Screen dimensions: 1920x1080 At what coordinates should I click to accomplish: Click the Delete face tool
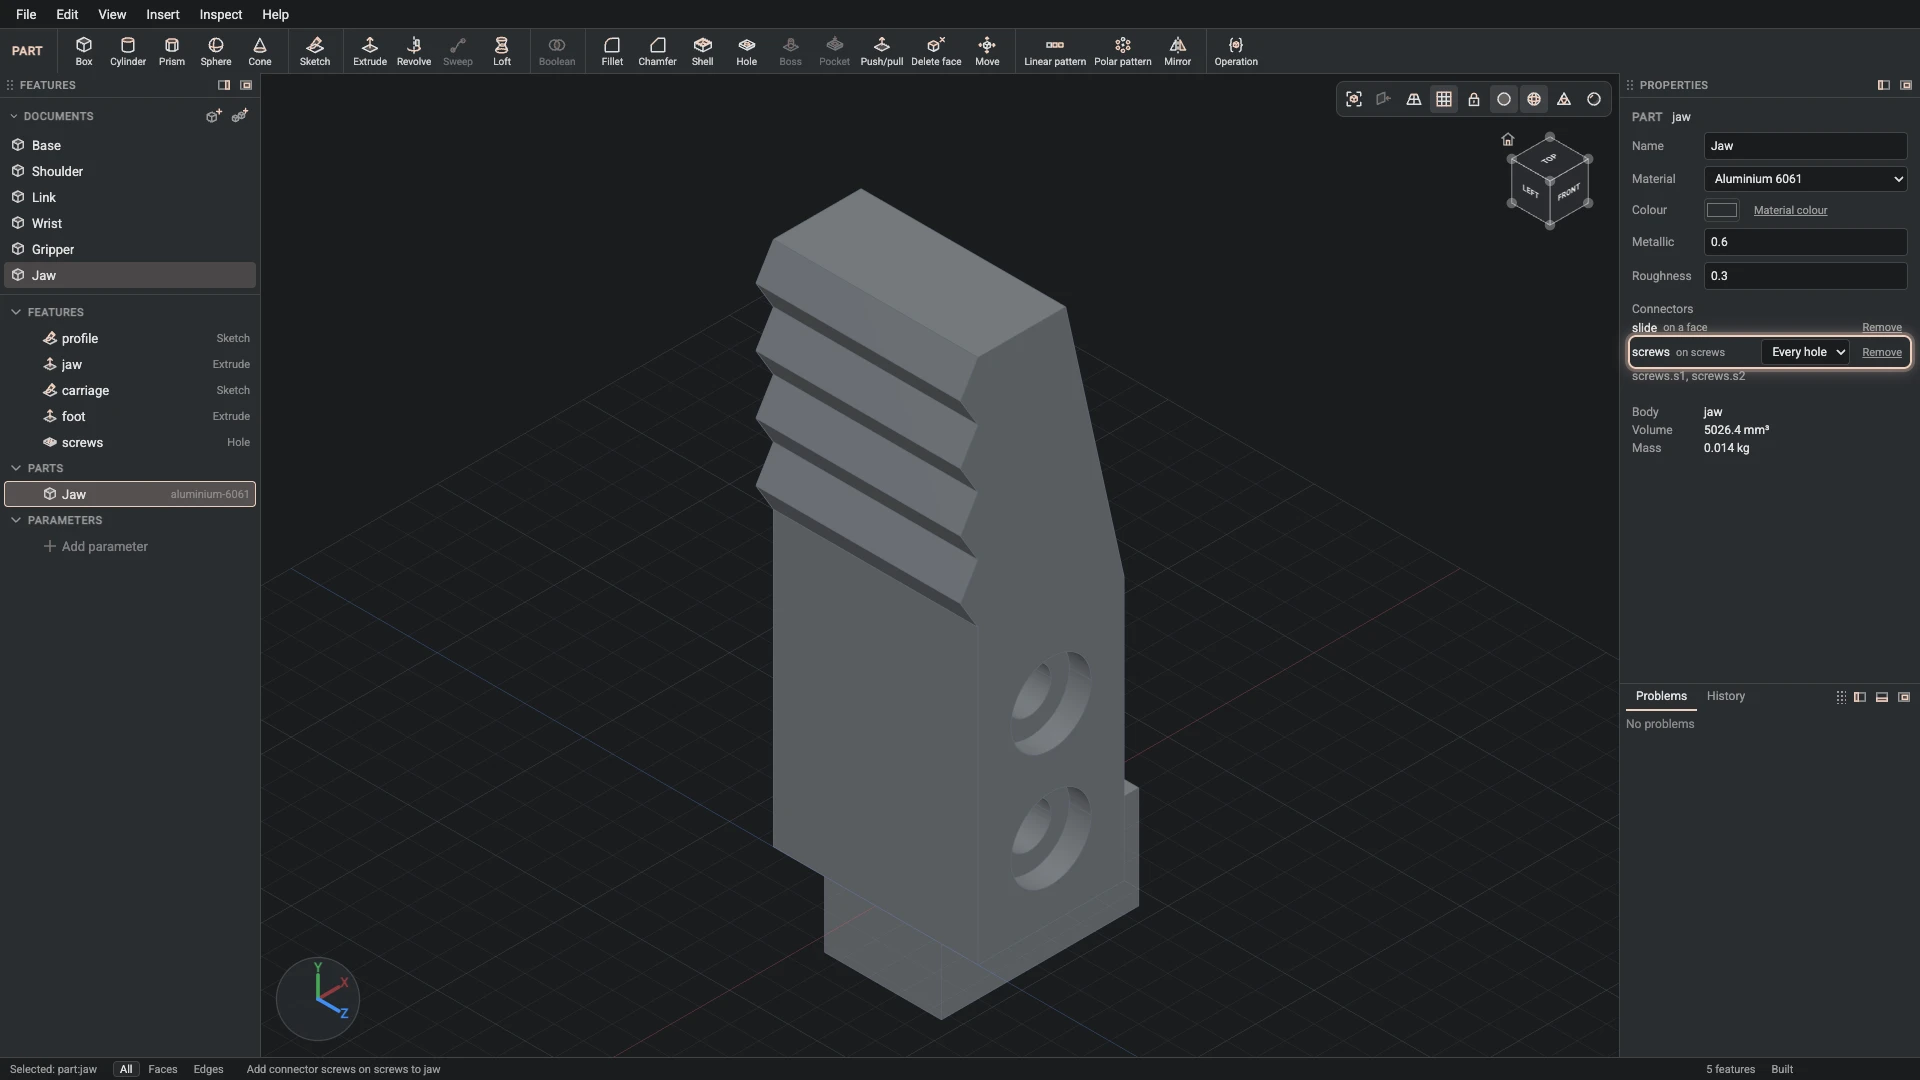click(936, 51)
